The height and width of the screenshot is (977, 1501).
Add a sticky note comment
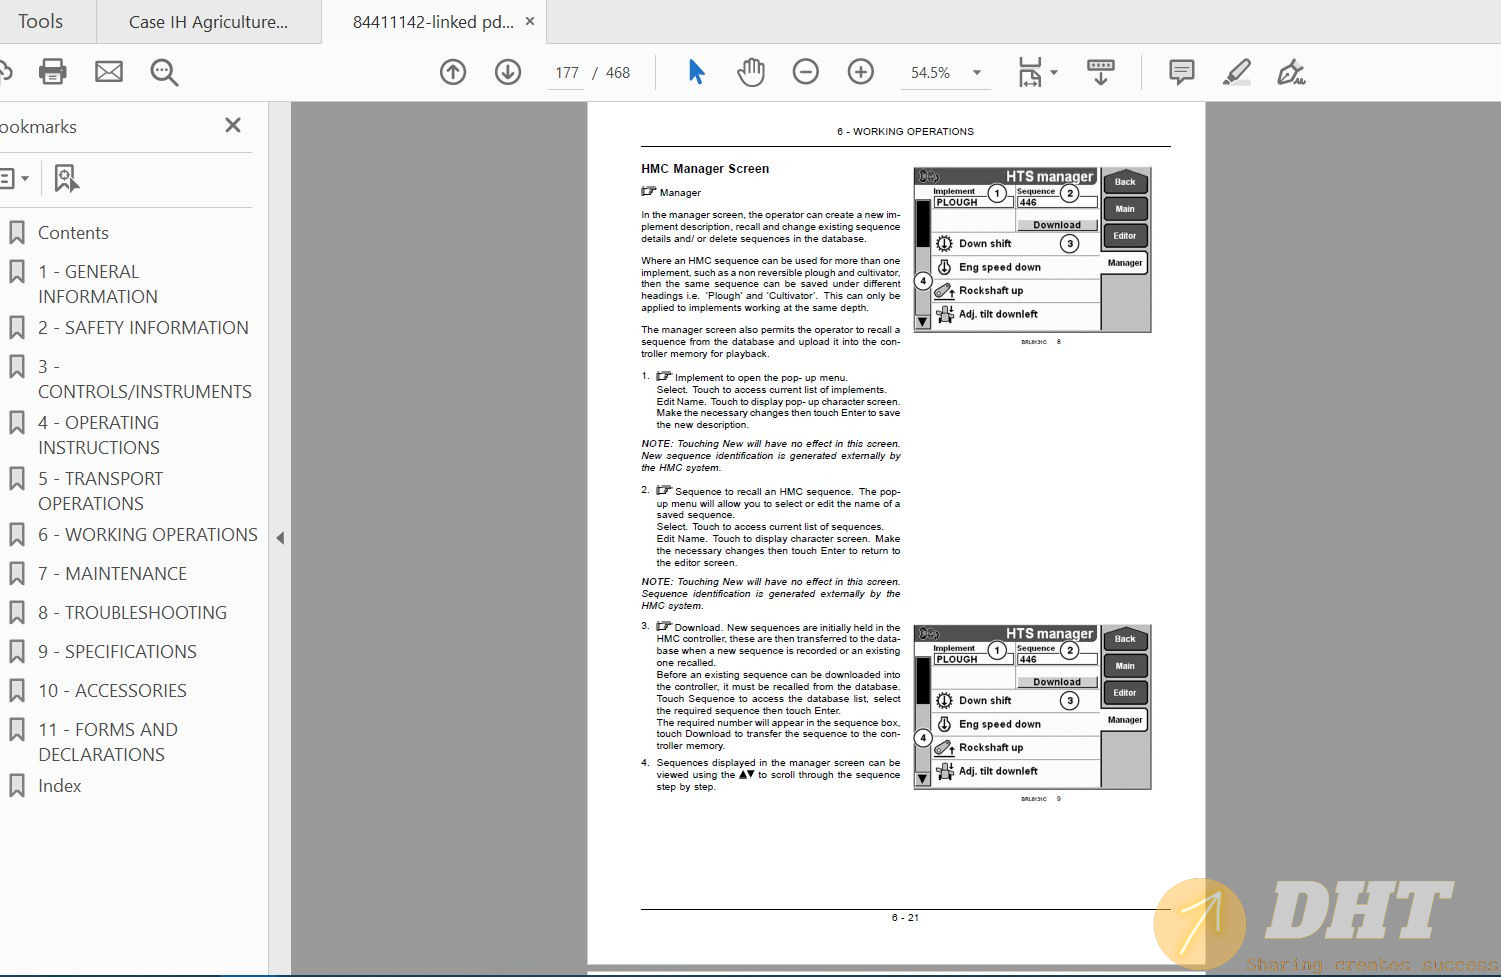point(1181,72)
